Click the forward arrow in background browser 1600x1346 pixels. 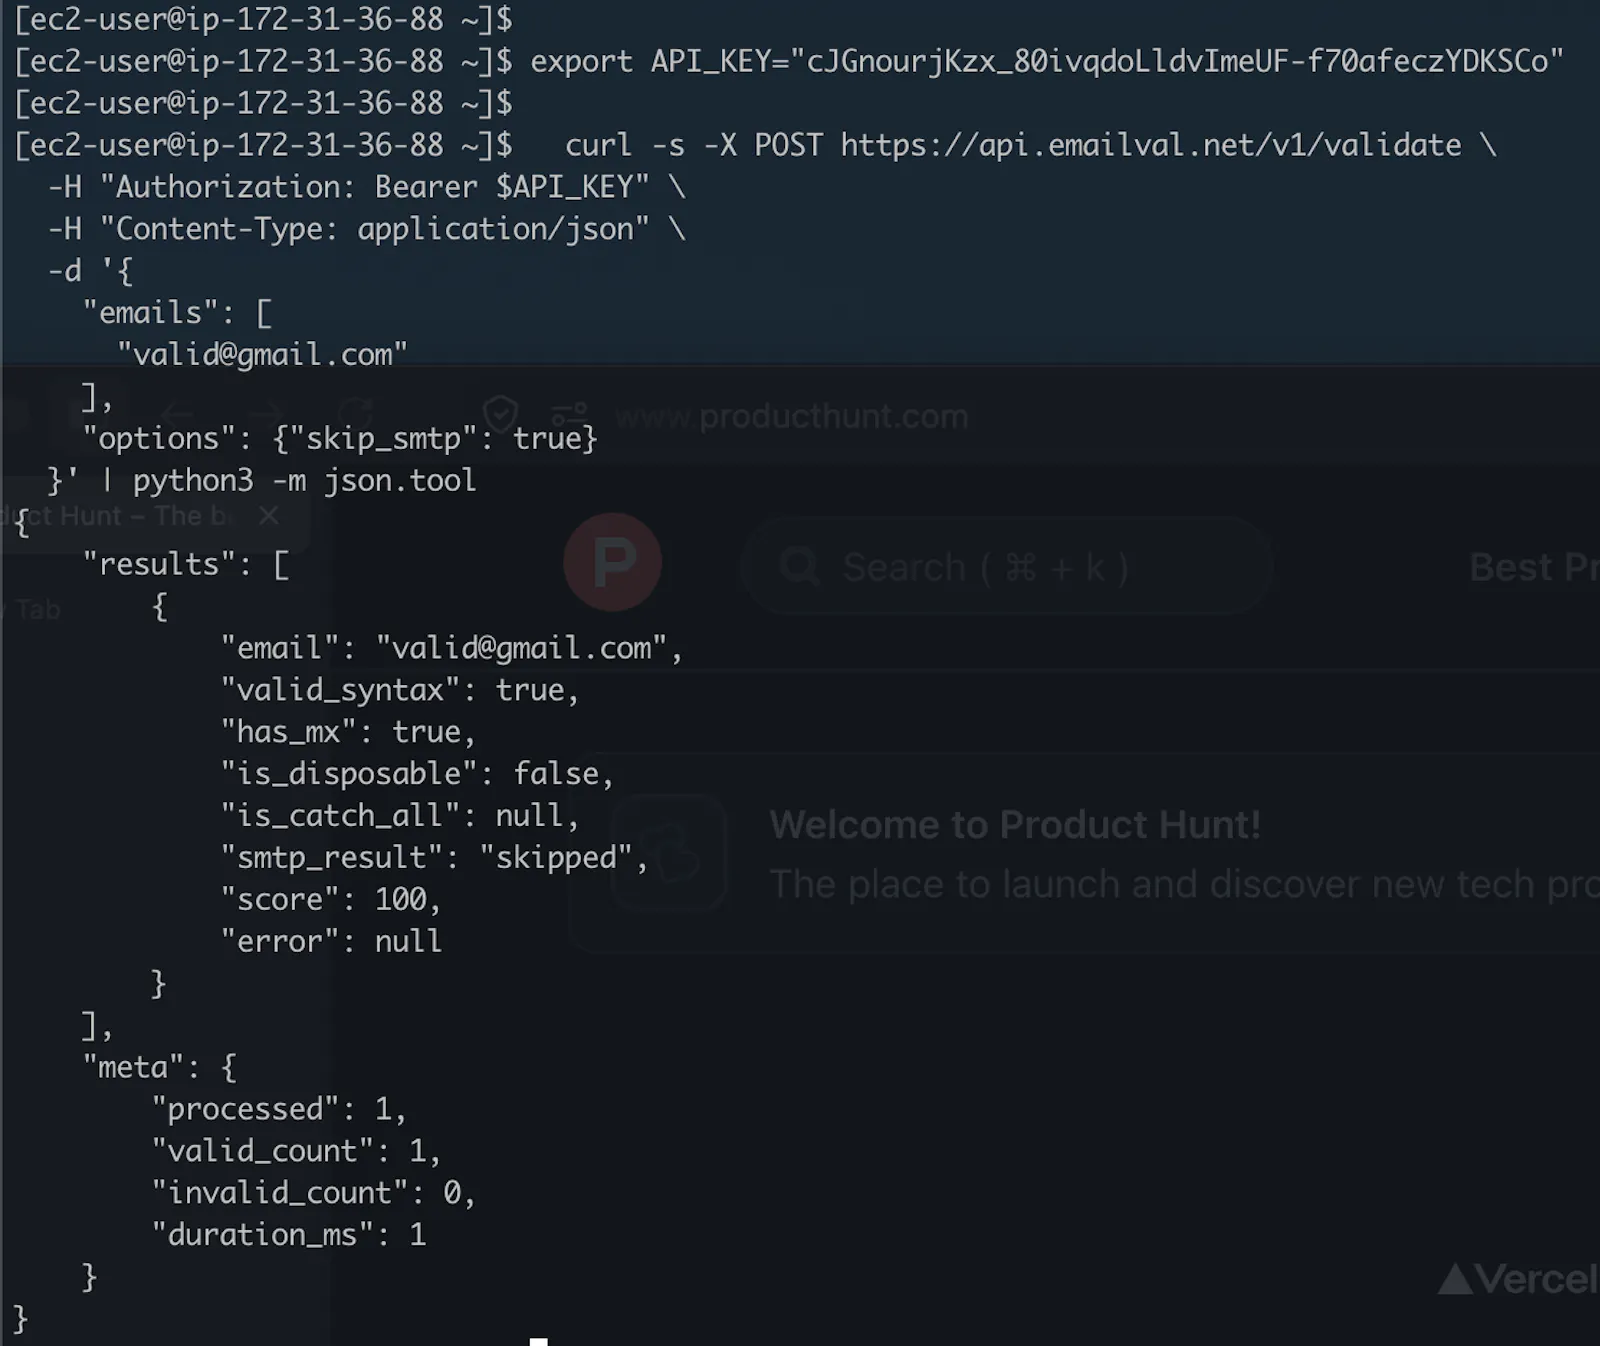click(x=265, y=413)
